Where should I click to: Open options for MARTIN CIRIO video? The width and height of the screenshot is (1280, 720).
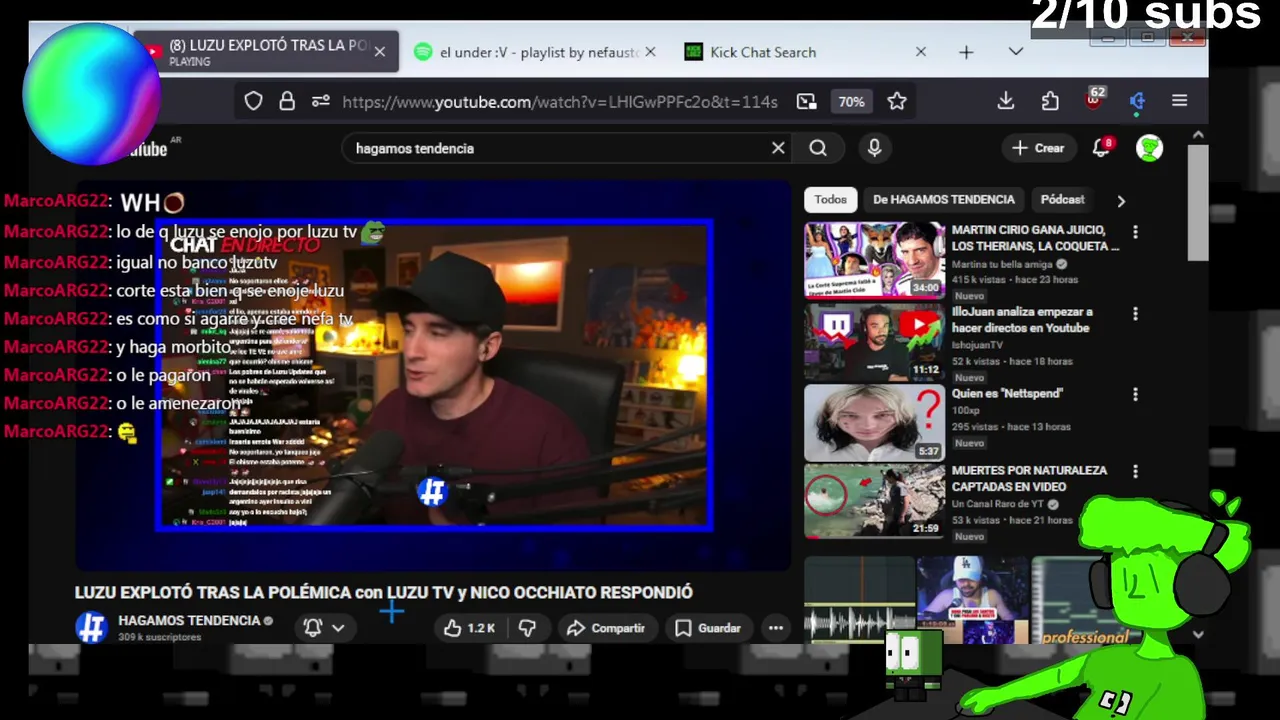click(x=1135, y=232)
